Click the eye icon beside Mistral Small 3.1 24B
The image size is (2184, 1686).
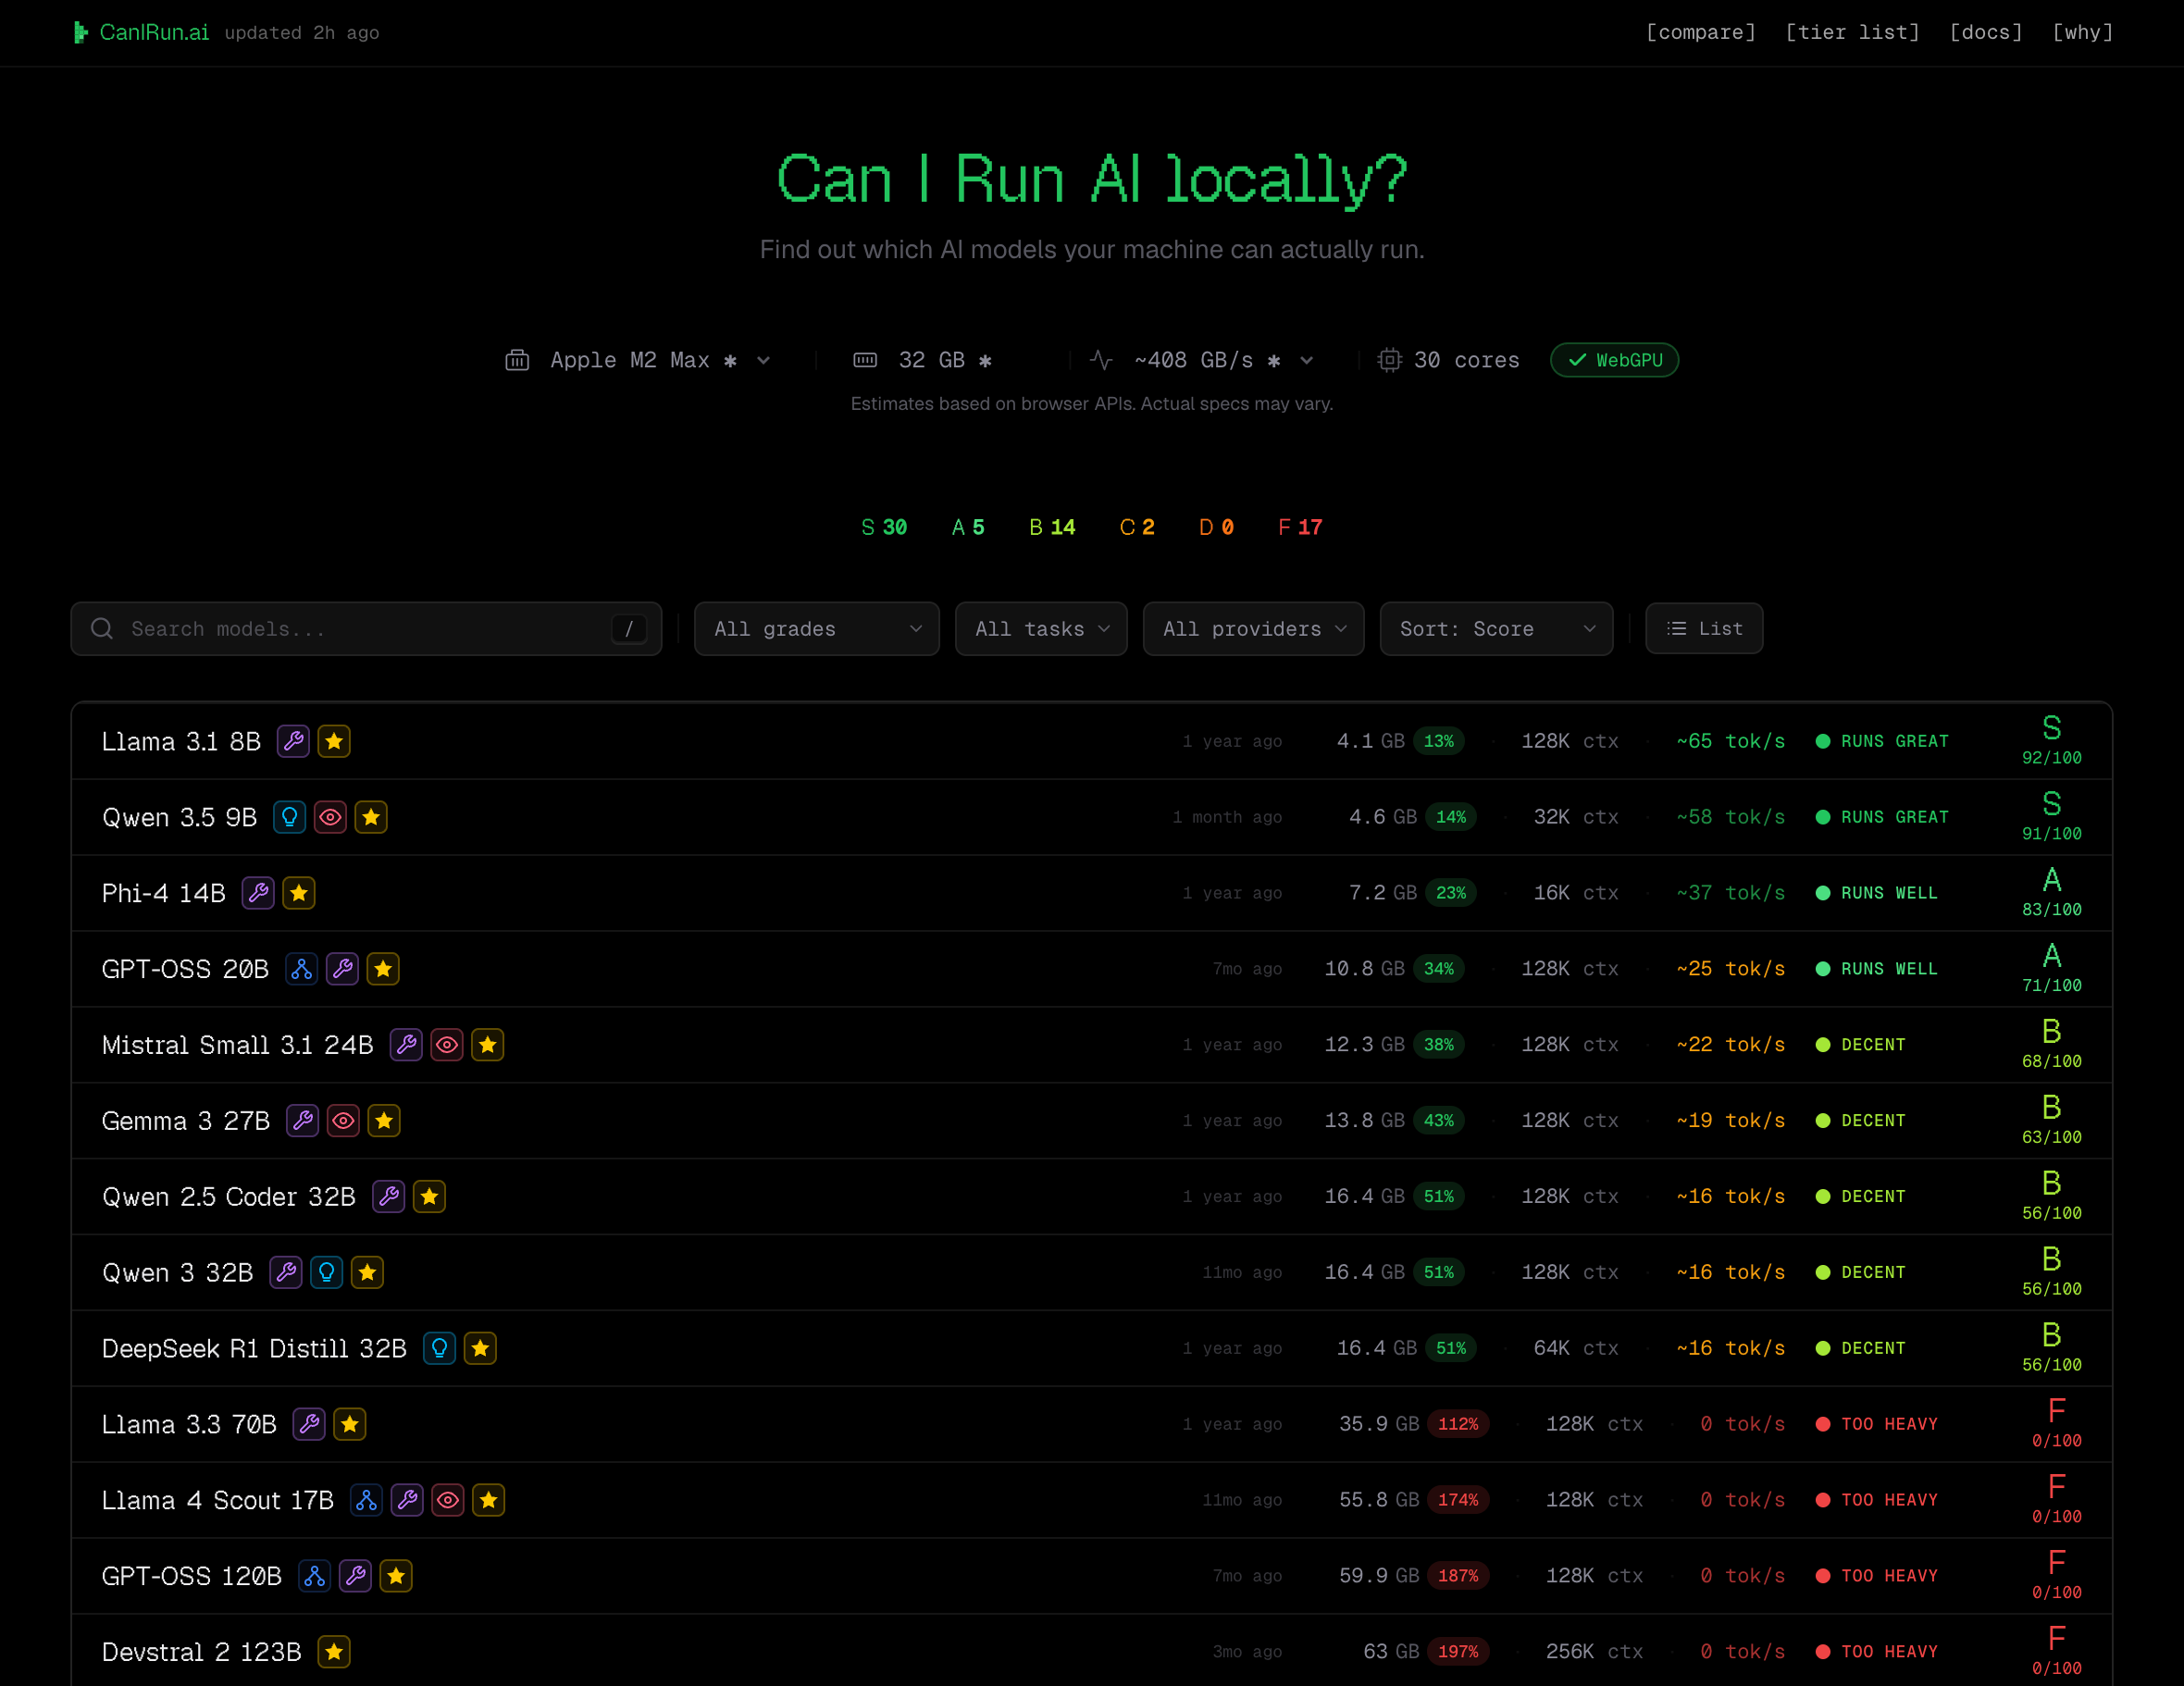[447, 1045]
